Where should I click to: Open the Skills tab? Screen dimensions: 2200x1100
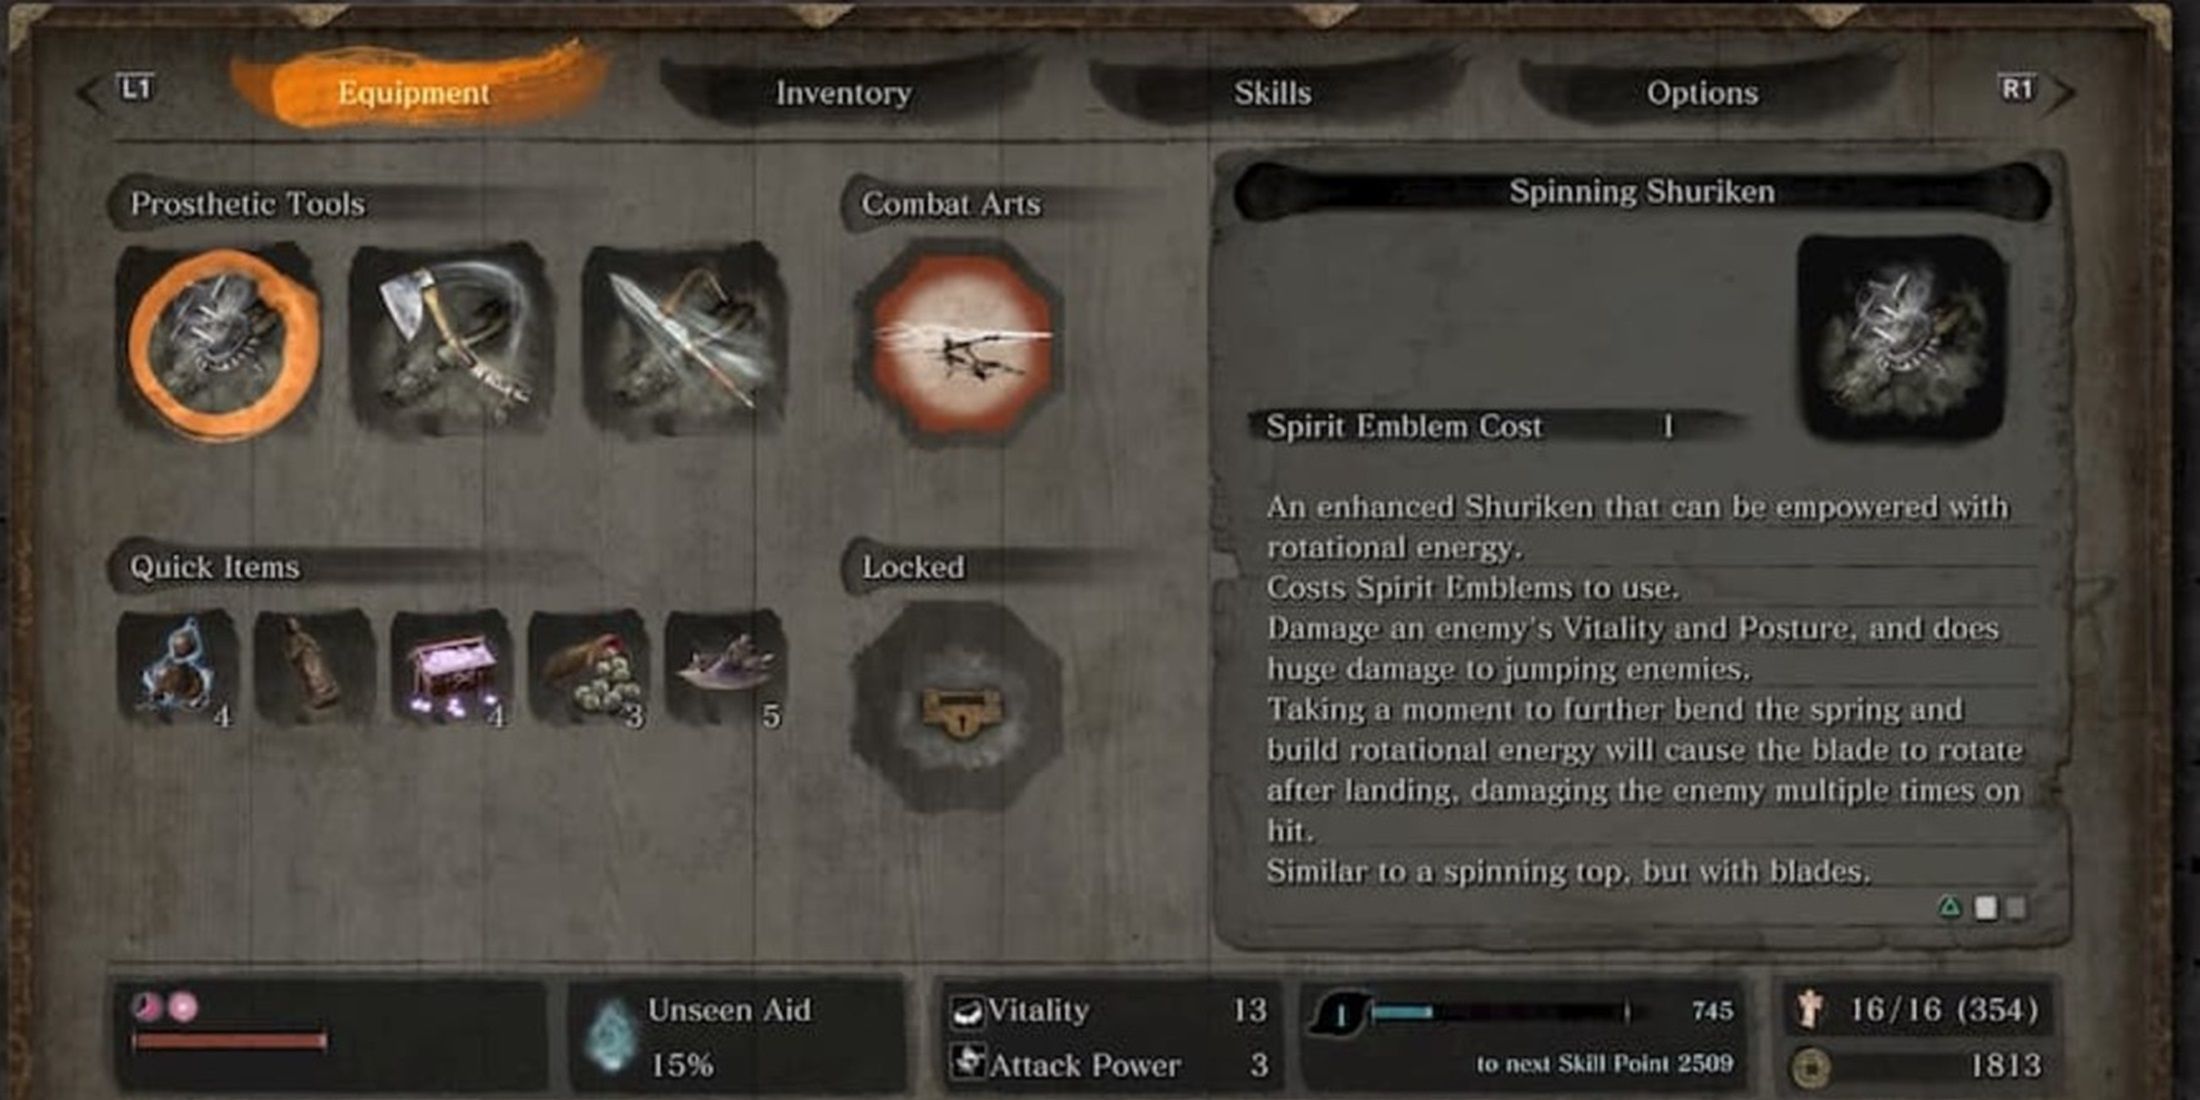coord(1272,92)
